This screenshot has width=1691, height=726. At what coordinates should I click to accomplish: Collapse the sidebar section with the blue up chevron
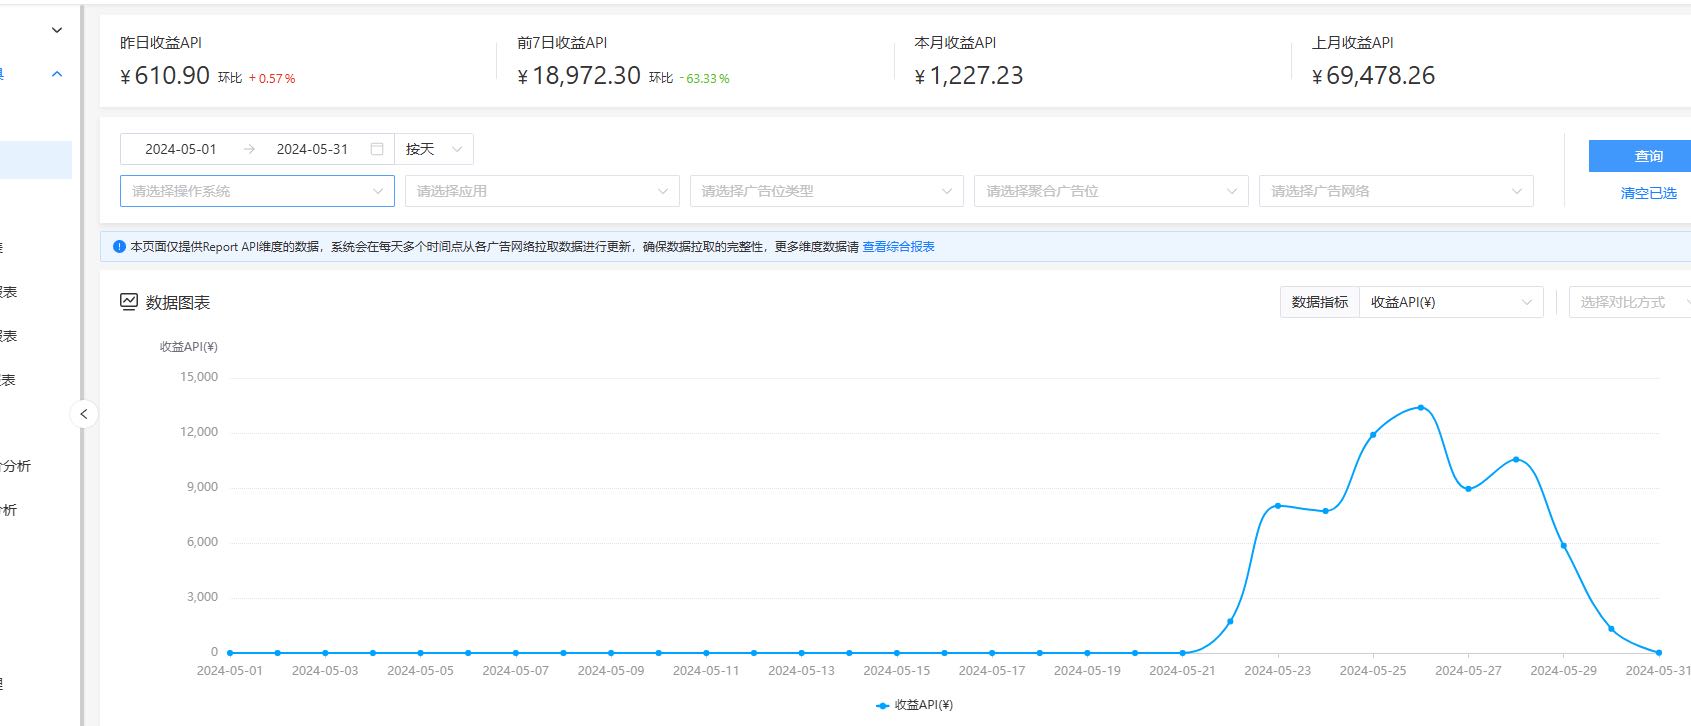pos(57,74)
